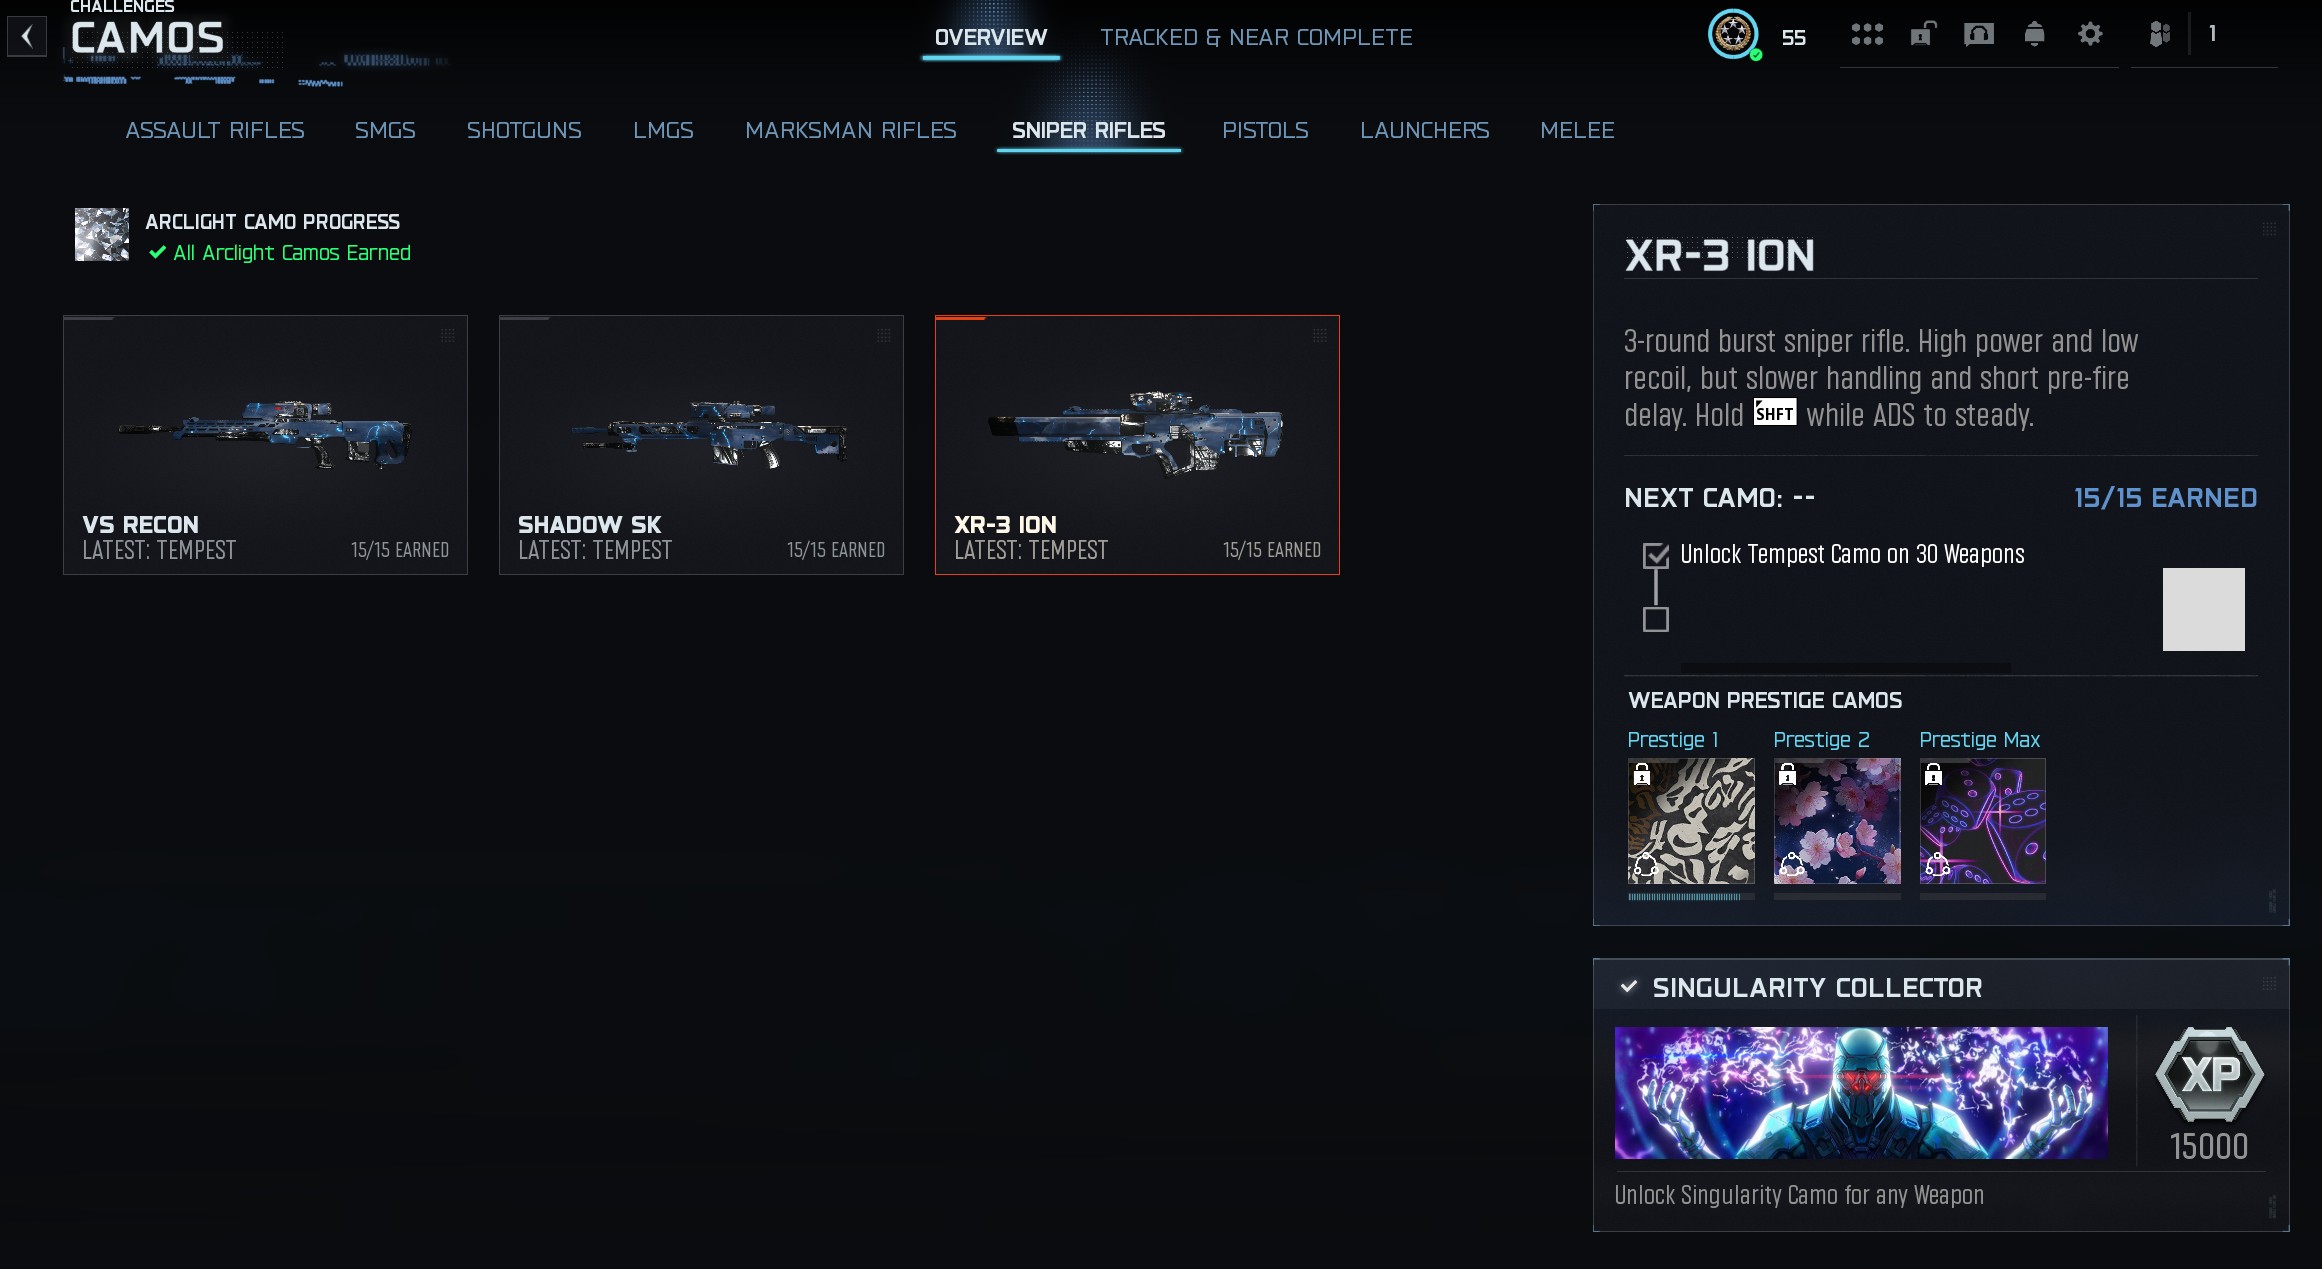Select the Shadow SK weapon card
The height and width of the screenshot is (1269, 2322).
(x=701, y=445)
